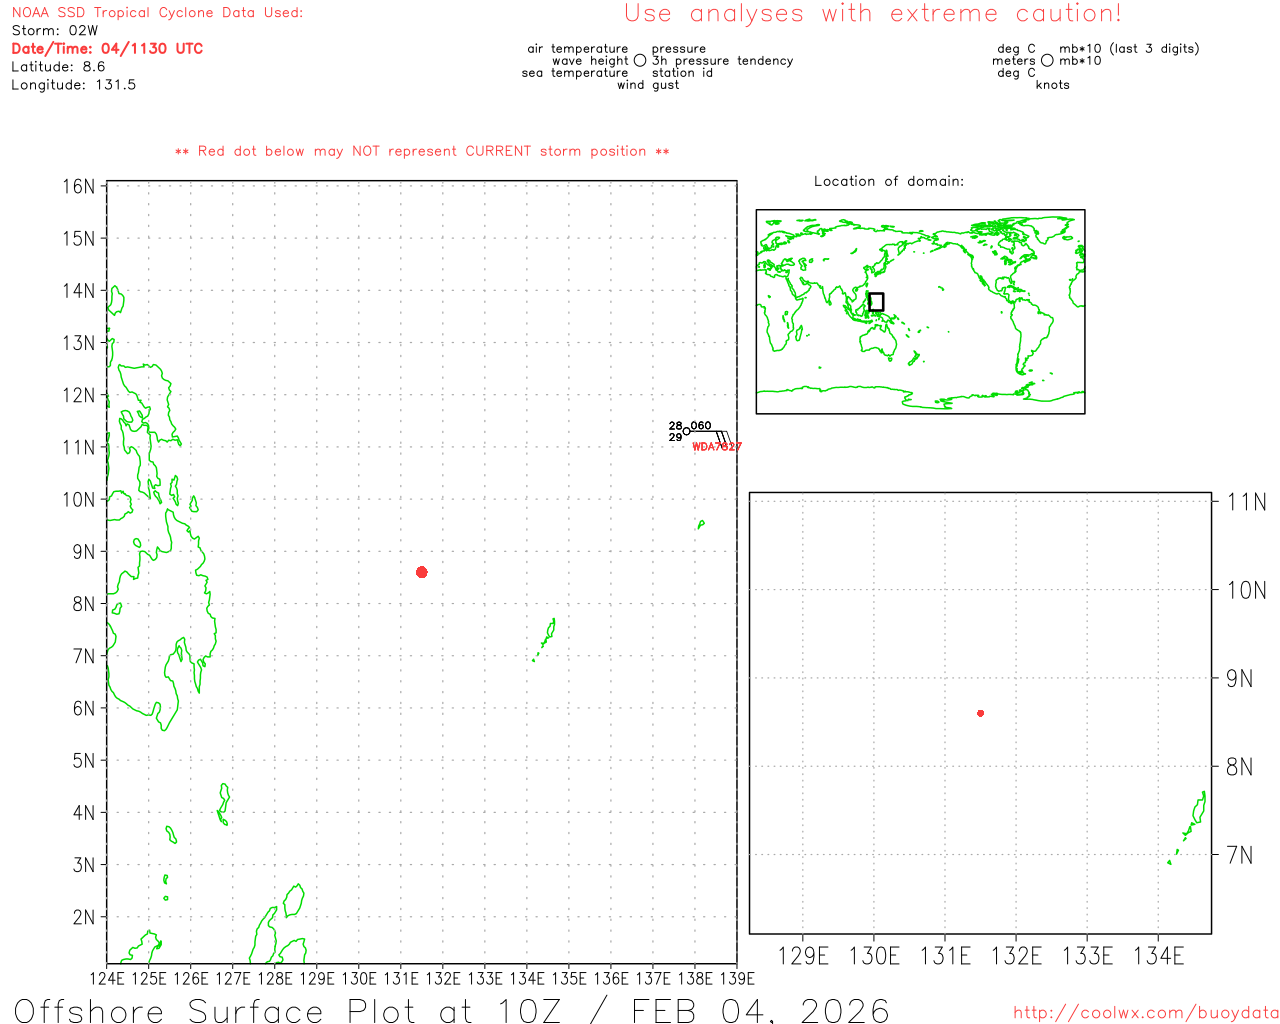Click the Palau islands on the main map
The image size is (1280, 1024).
[x=548, y=634]
